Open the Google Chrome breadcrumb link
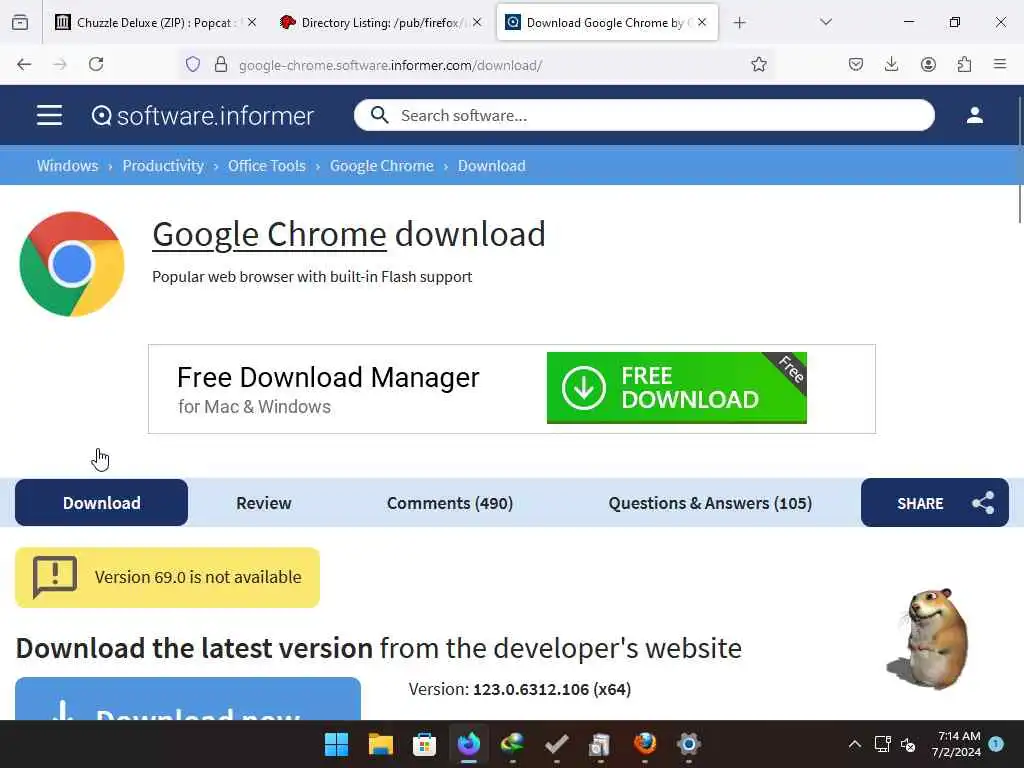The height and width of the screenshot is (768, 1024). point(381,166)
